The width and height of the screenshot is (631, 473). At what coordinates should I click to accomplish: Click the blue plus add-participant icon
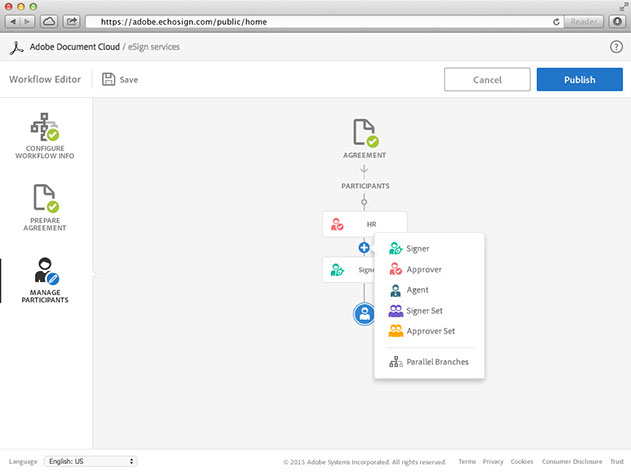[x=364, y=247]
